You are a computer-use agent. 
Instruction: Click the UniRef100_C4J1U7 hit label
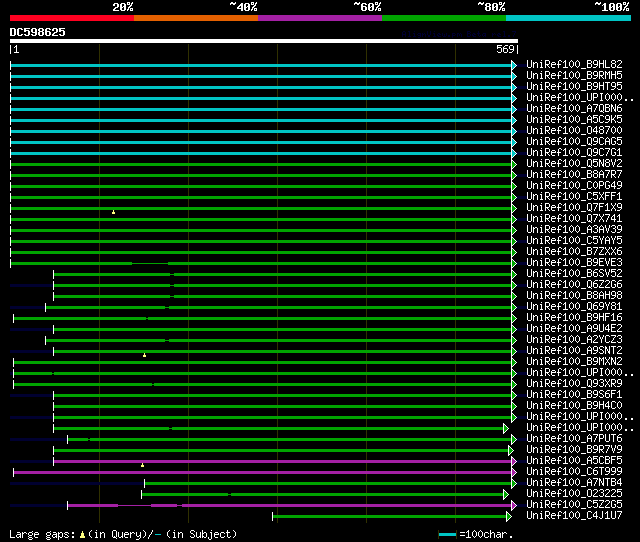(x=574, y=516)
